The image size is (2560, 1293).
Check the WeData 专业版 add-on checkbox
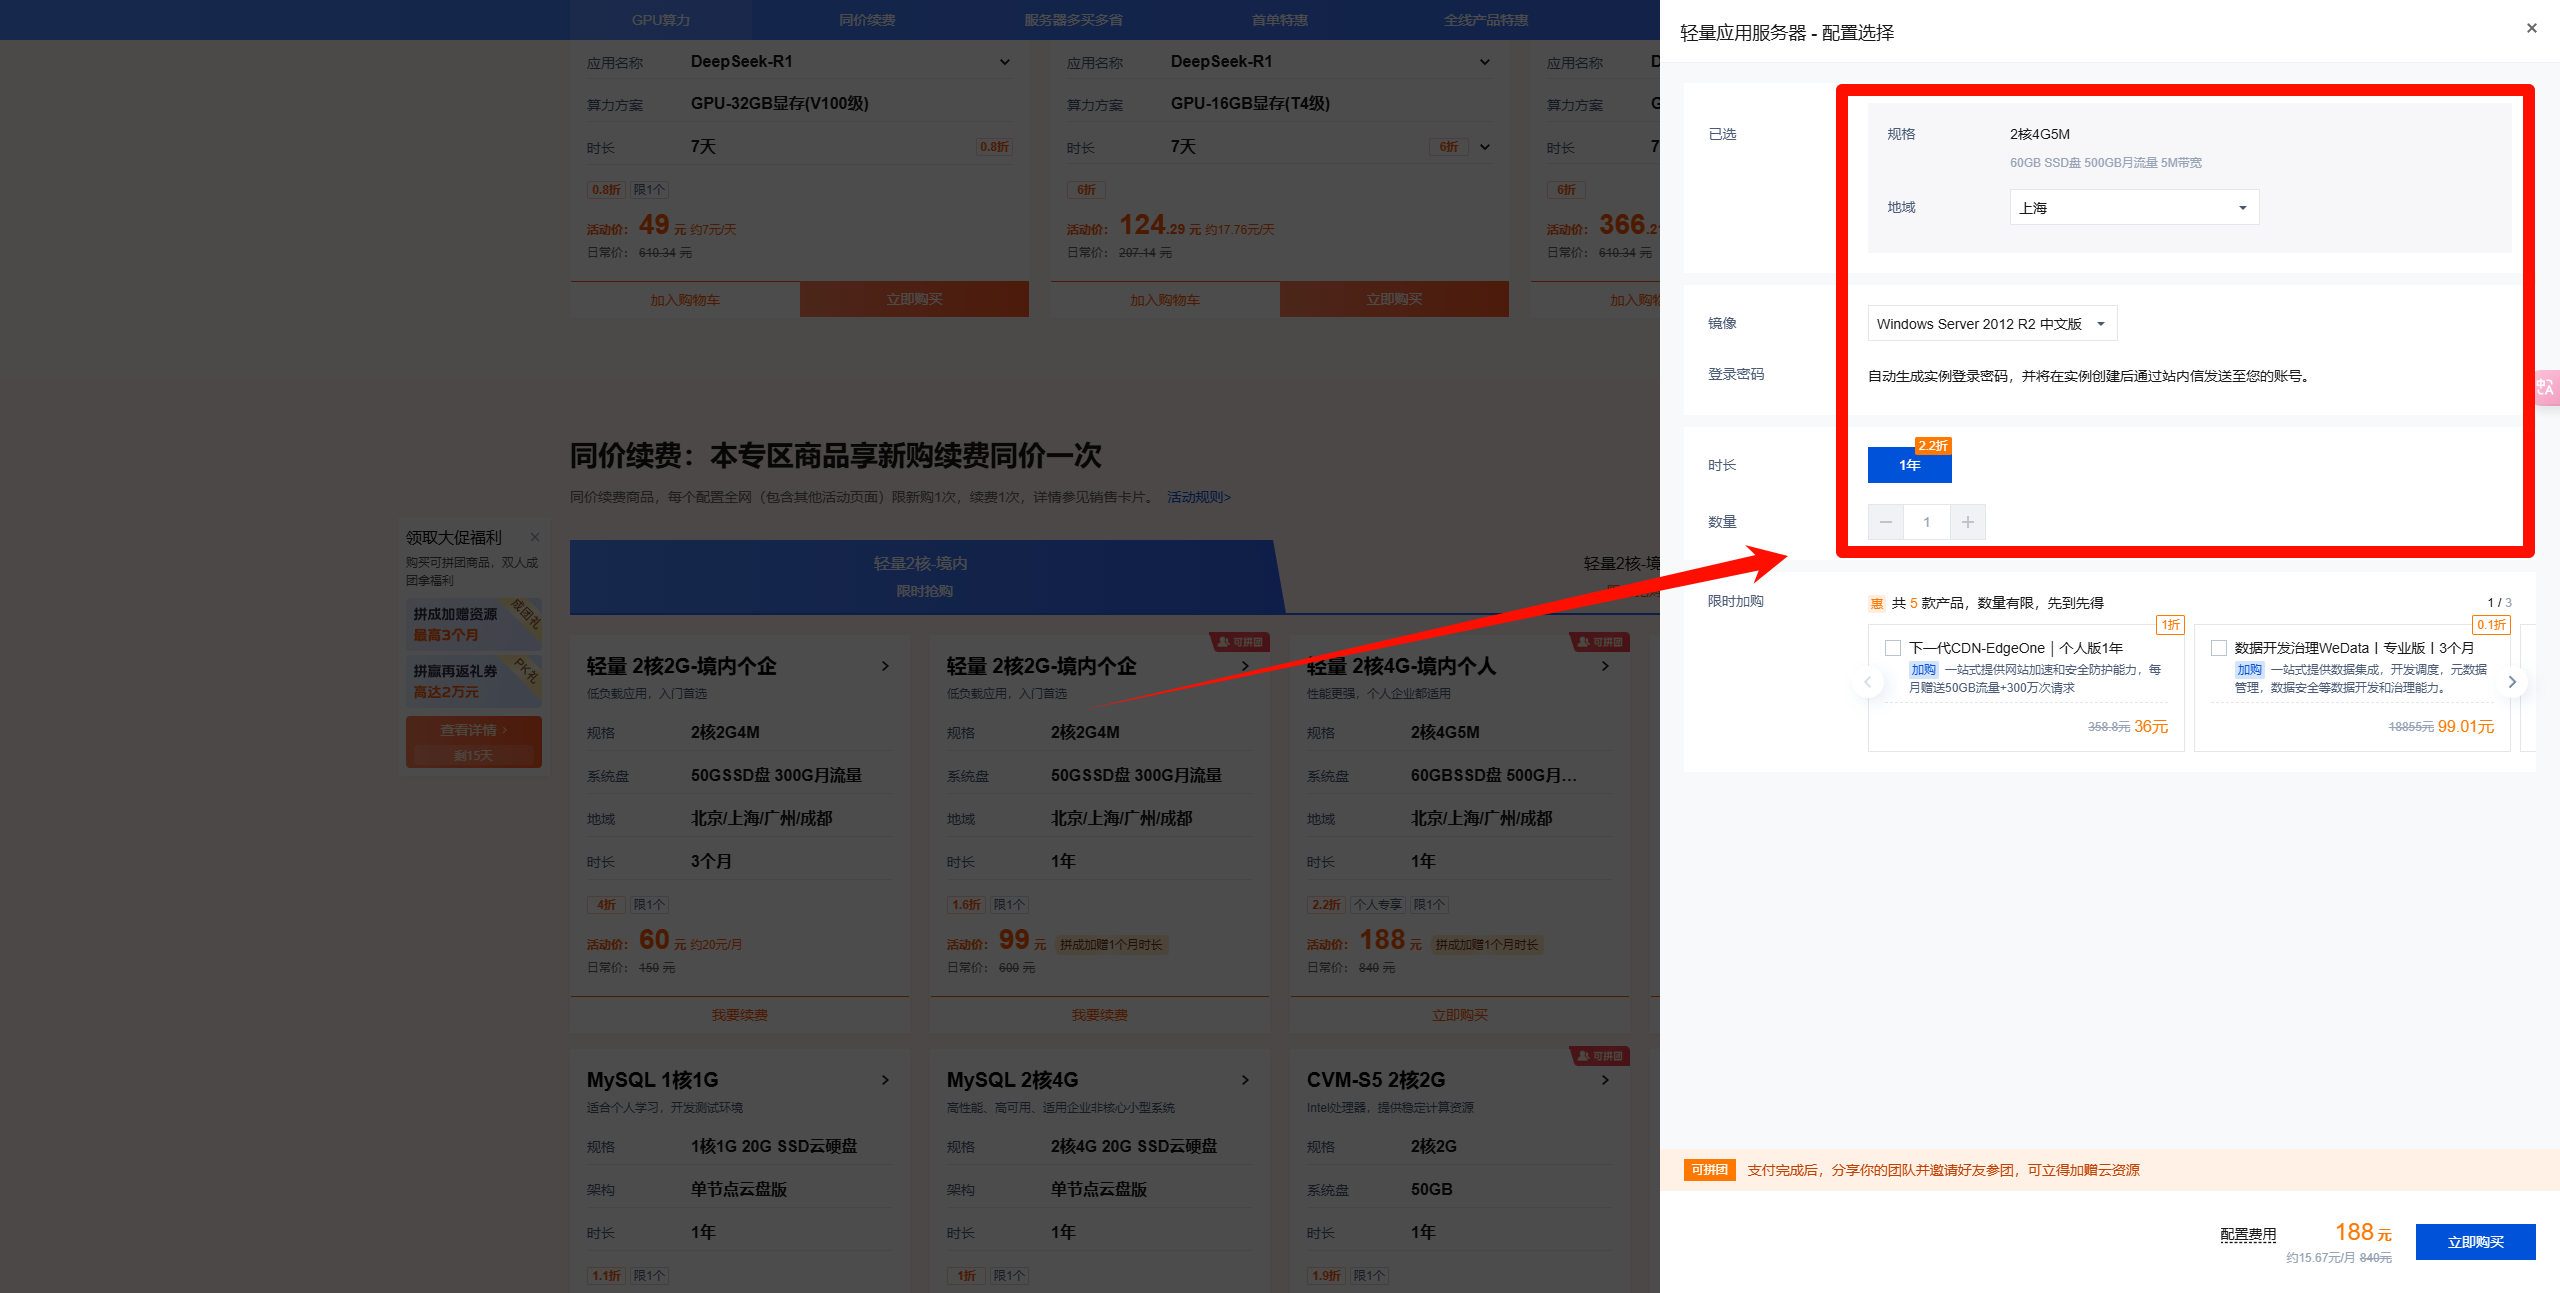(2219, 647)
